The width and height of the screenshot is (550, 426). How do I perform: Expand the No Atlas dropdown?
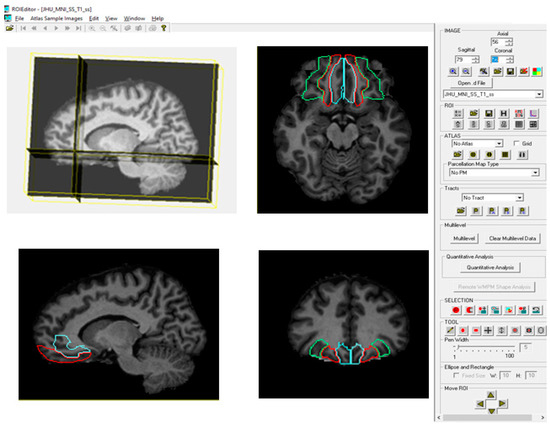[x=477, y=144]
